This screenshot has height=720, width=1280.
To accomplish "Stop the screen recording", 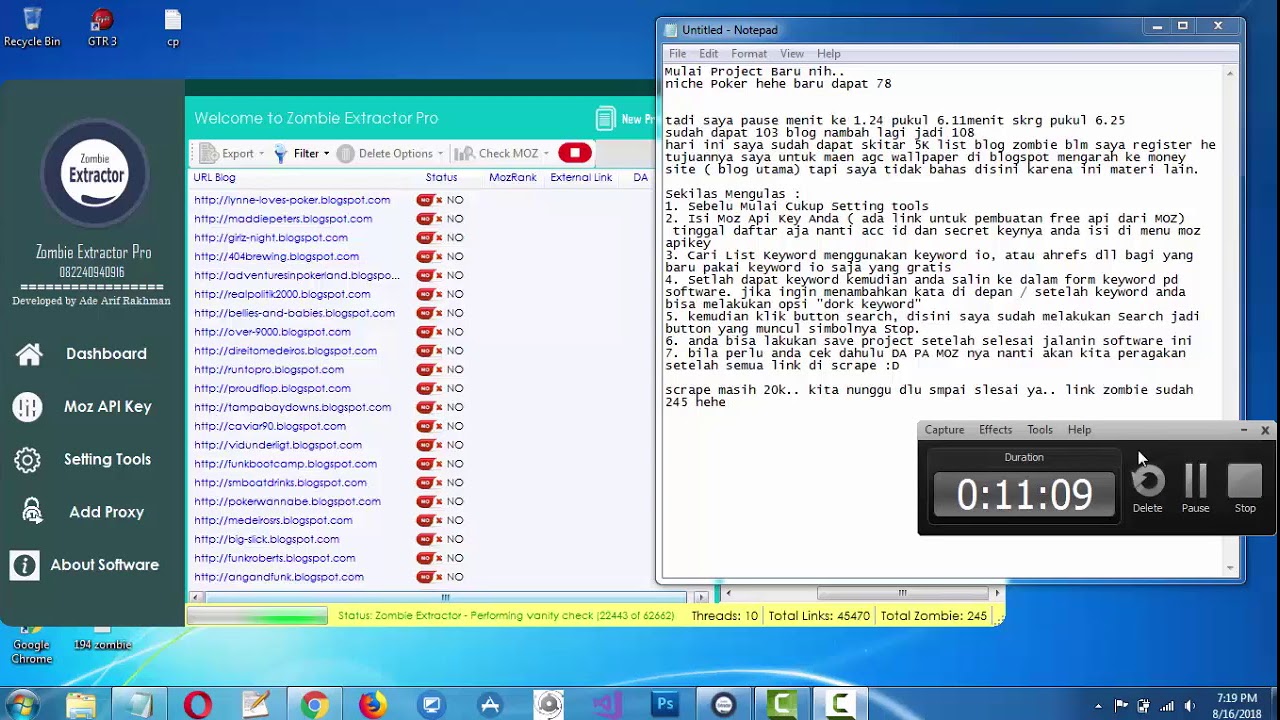I will [1245, 488].
